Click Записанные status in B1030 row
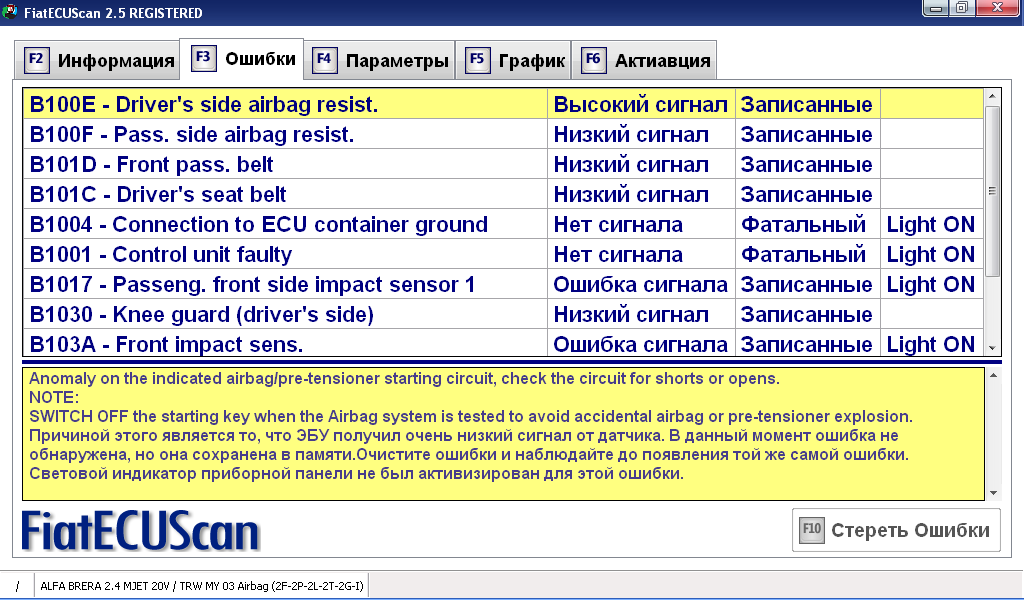 [x=808, y=315]
